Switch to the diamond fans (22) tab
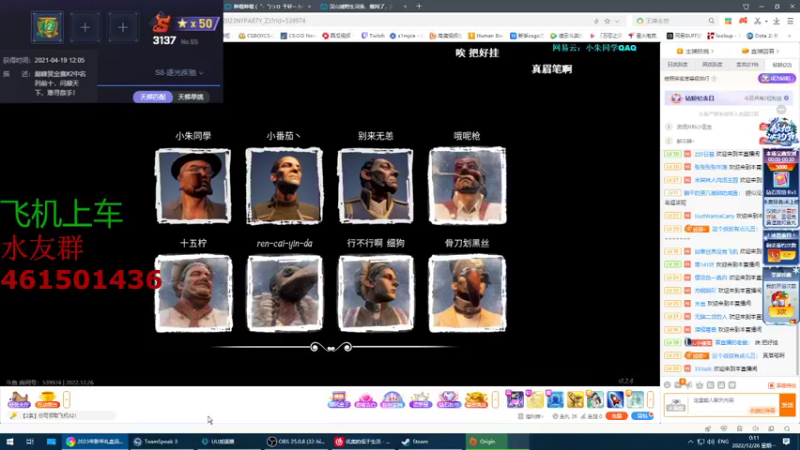Screen dimensions: 800x450 click(x=781, y=65)
